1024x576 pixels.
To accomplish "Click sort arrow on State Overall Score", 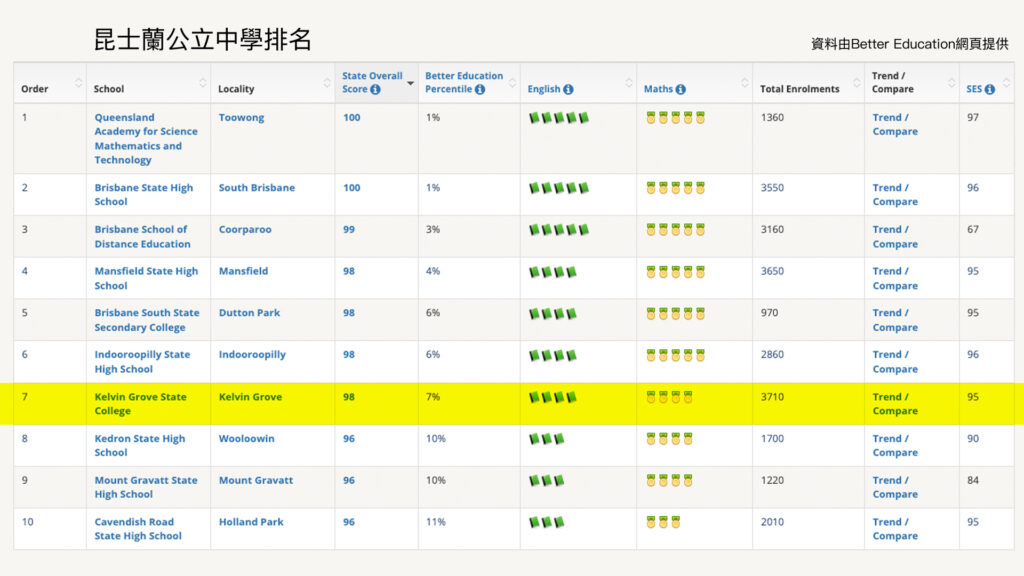I will (410, 83).
